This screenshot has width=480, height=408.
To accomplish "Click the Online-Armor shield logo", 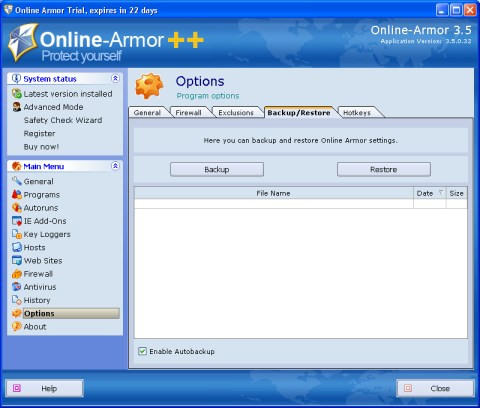I will [23, 42].
